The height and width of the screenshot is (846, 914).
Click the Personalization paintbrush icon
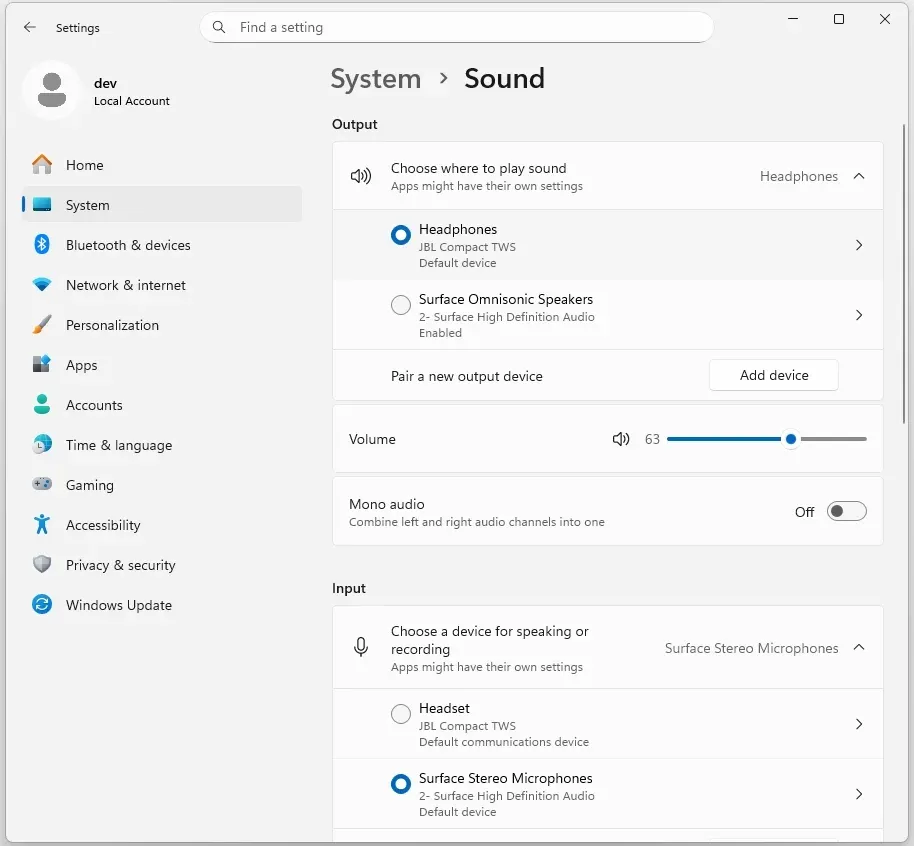pyautogui.click(x=42, y=324)
